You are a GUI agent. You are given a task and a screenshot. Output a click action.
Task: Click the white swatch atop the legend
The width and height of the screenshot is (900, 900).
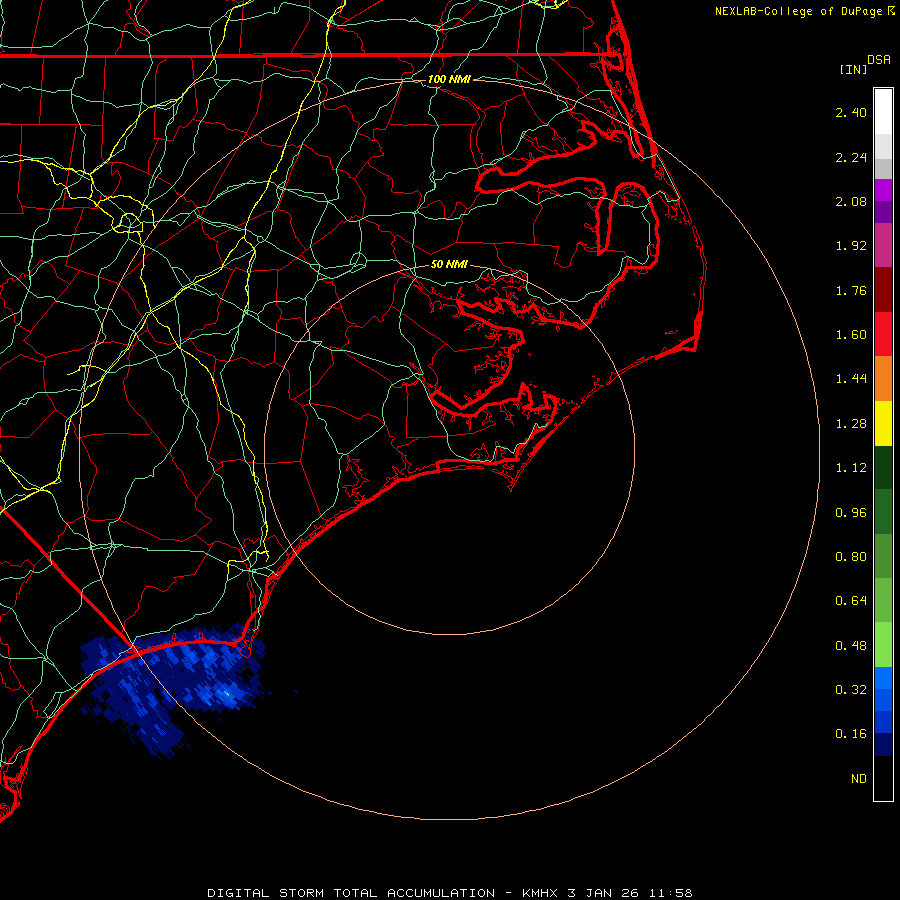[x=883, y=112]
